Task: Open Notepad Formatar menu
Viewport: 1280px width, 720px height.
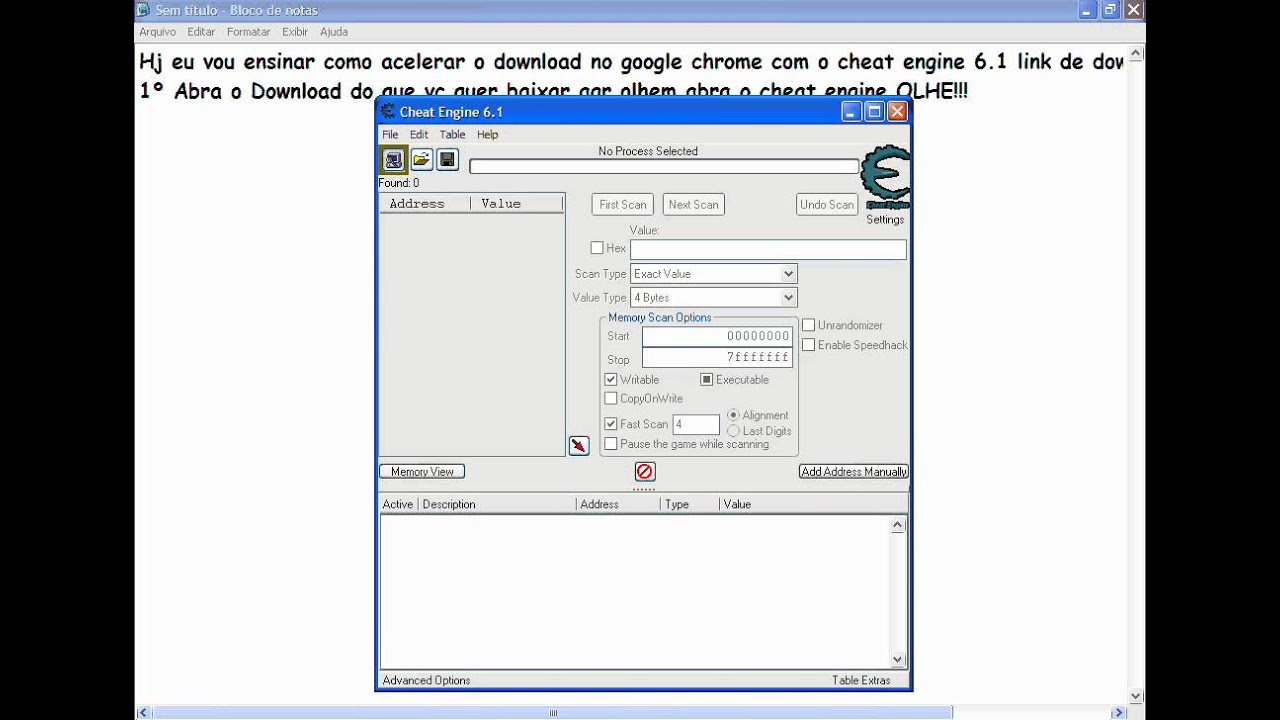Action: point(249,32)
